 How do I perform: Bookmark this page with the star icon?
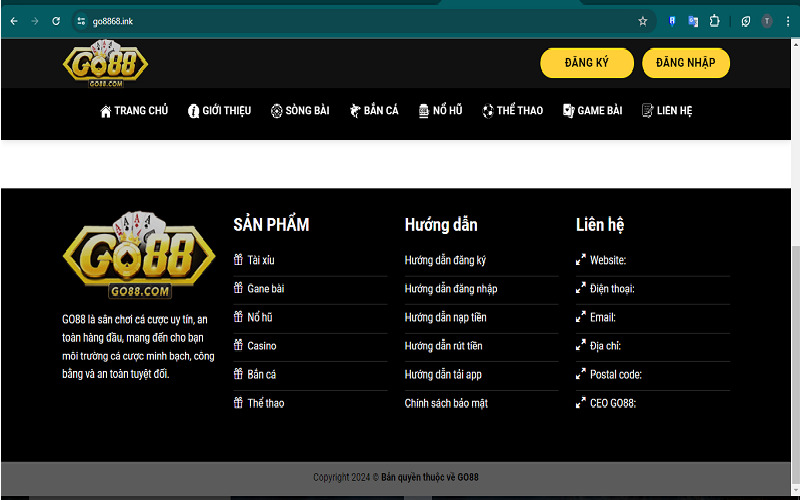[x=642, y=21]
